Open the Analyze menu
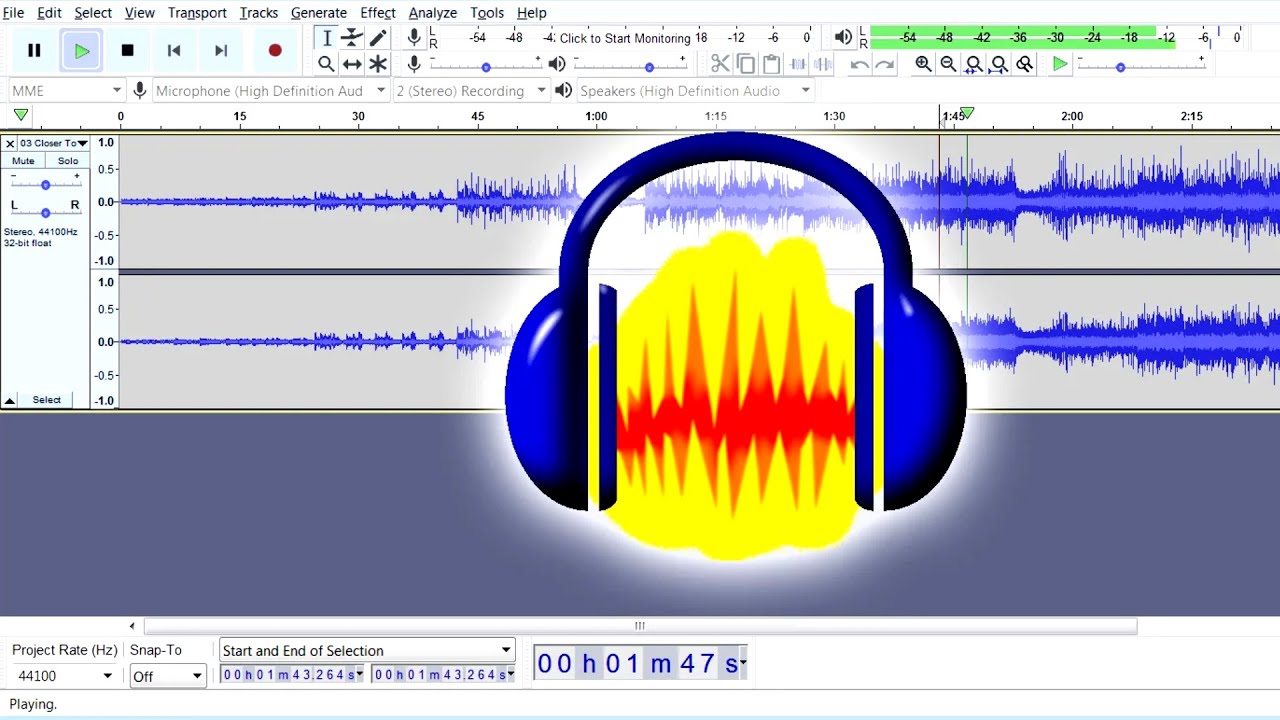Viewport: 1280px width, 720px height. click(433, 12)
